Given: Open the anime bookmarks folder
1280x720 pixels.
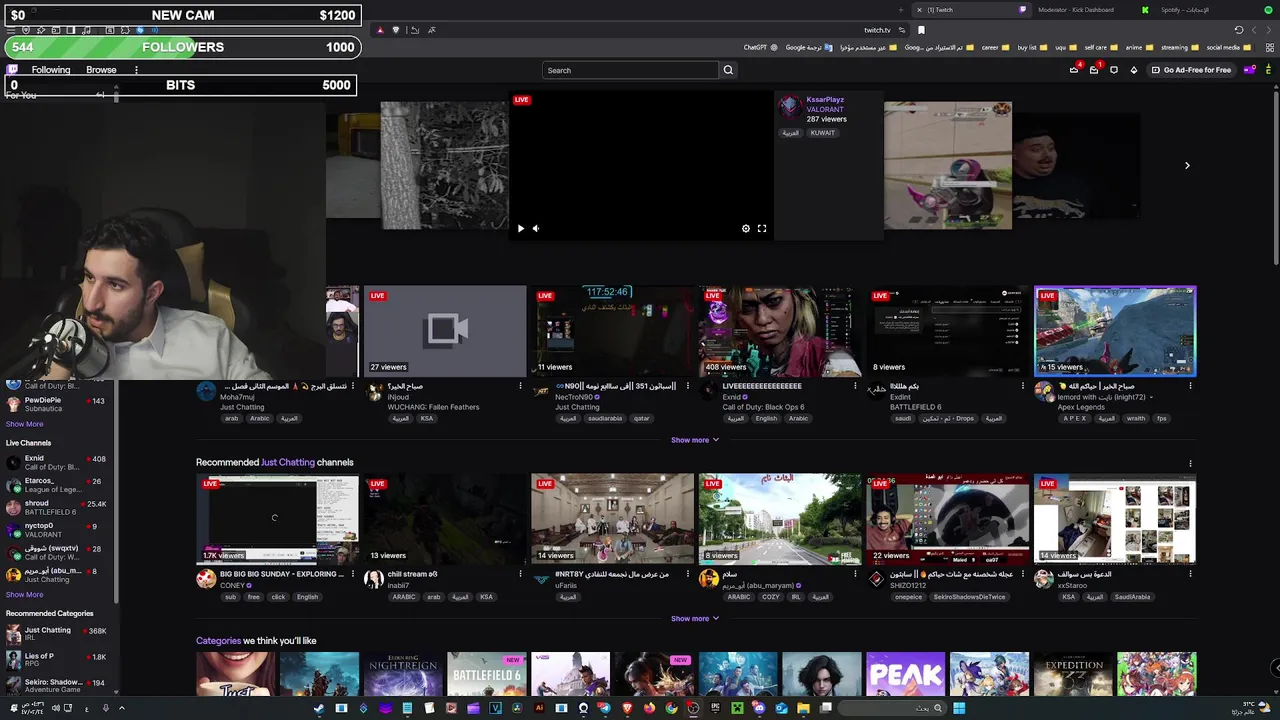Looking at the screenshot, I should point(1140,47).
